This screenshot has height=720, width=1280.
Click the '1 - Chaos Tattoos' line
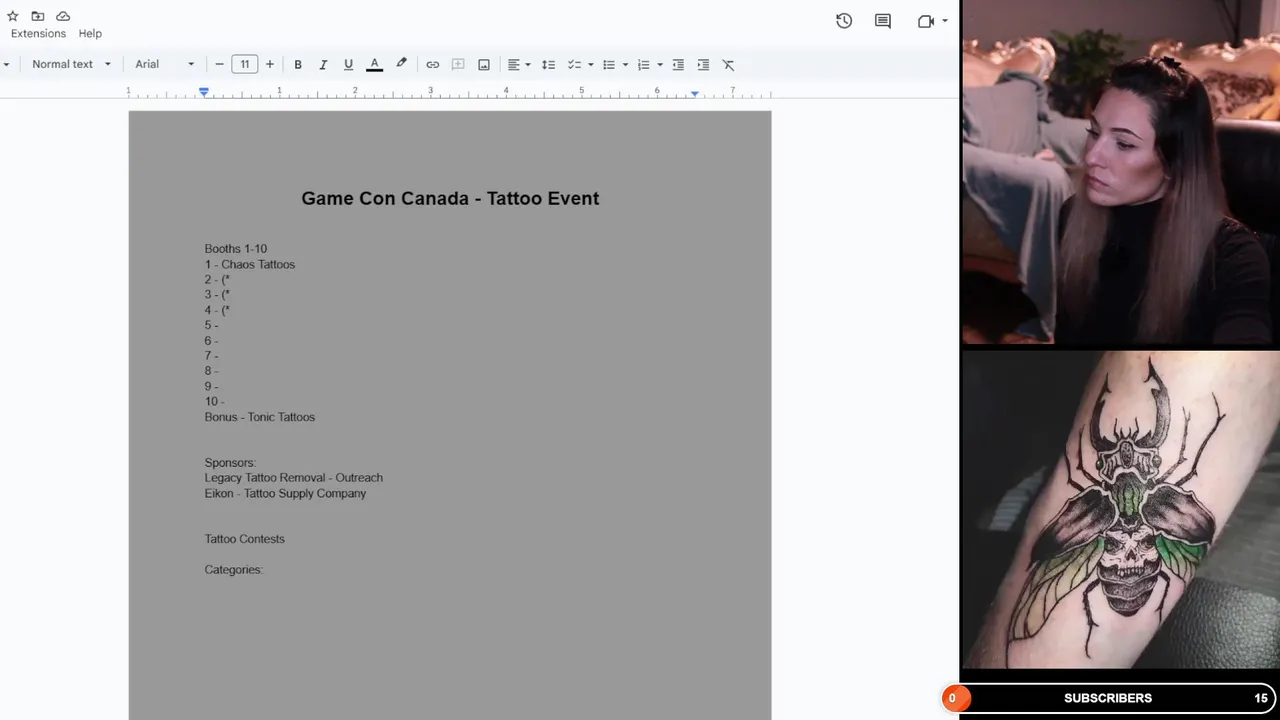pos(250,264)
